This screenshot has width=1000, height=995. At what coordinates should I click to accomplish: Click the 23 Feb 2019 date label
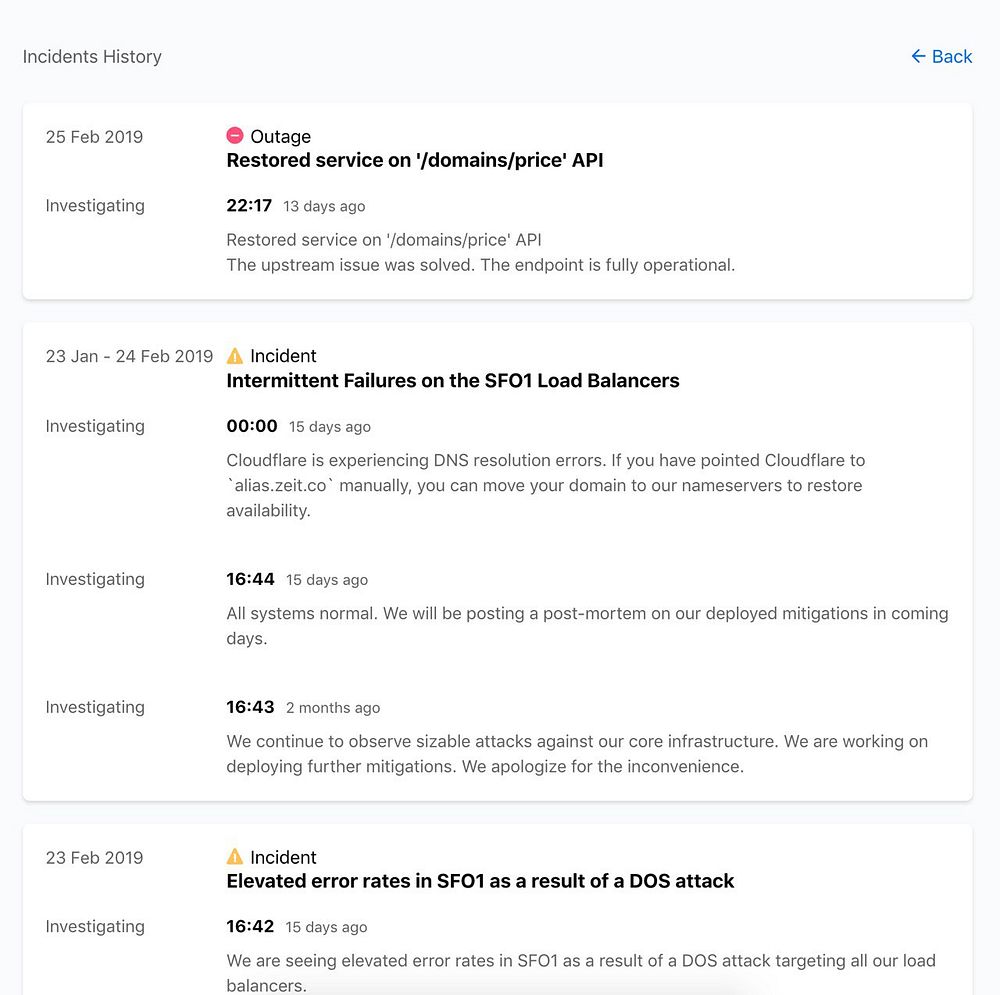94,858
